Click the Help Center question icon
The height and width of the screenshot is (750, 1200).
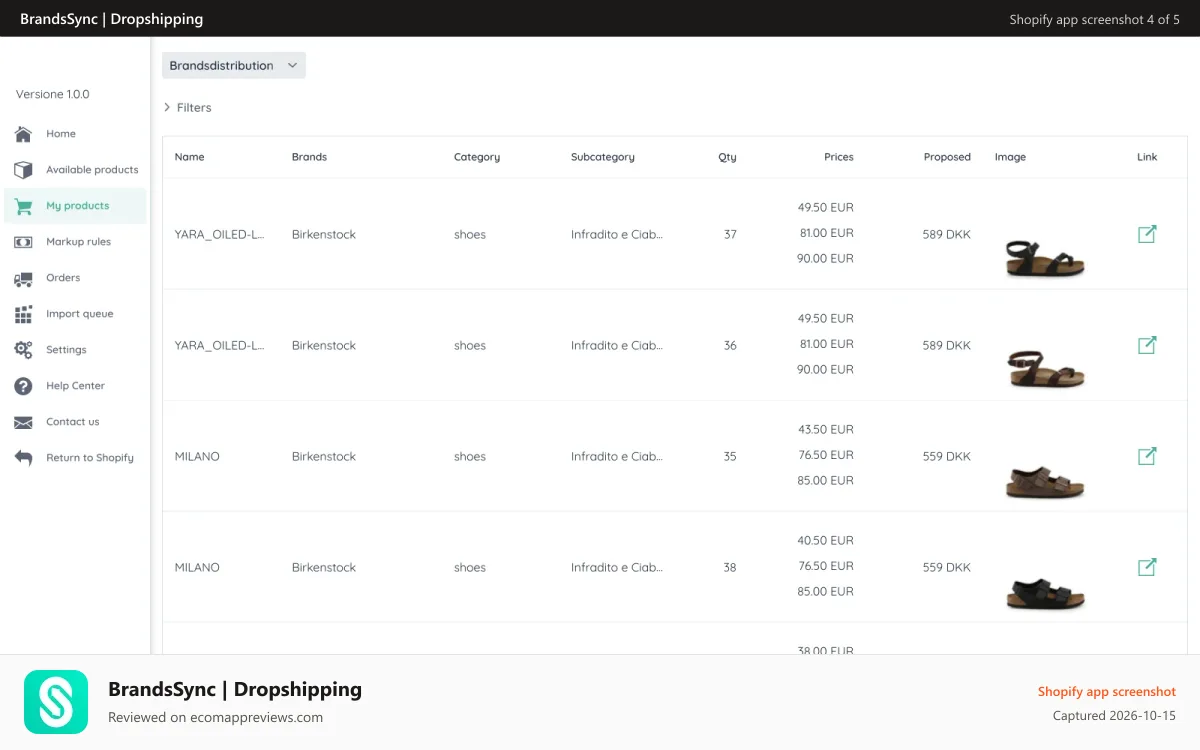point(23,386)
